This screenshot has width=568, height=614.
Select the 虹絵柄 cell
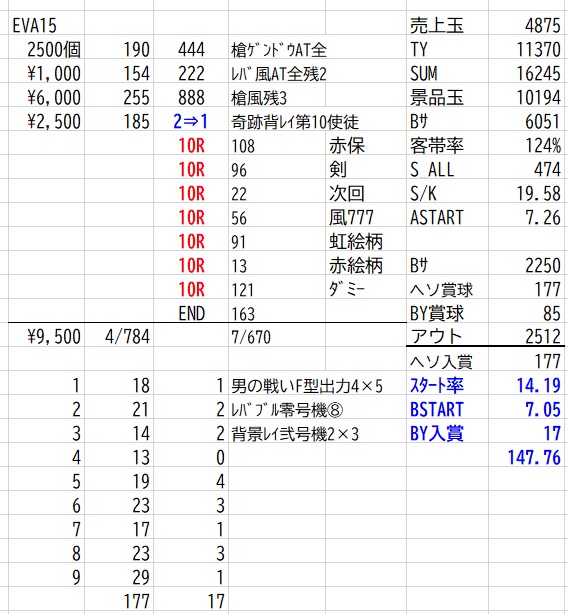point(355,241)
